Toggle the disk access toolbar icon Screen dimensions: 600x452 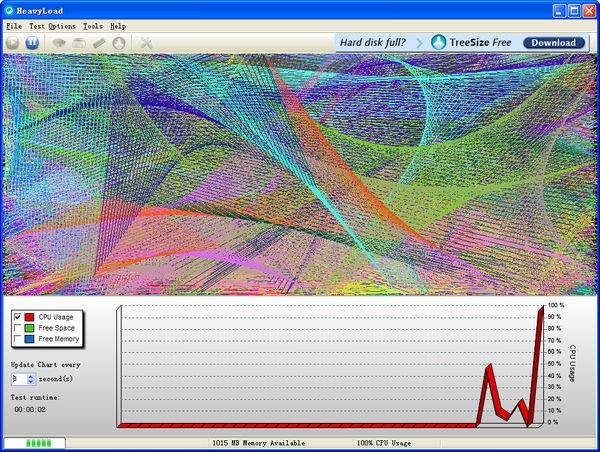[119, 43]
